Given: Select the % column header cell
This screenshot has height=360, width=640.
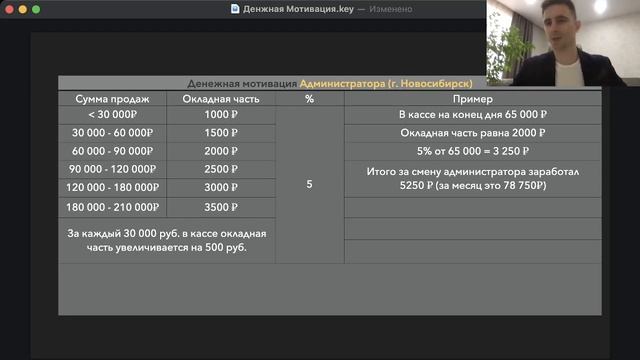Looking at the screenshot, I should [309, 99].
